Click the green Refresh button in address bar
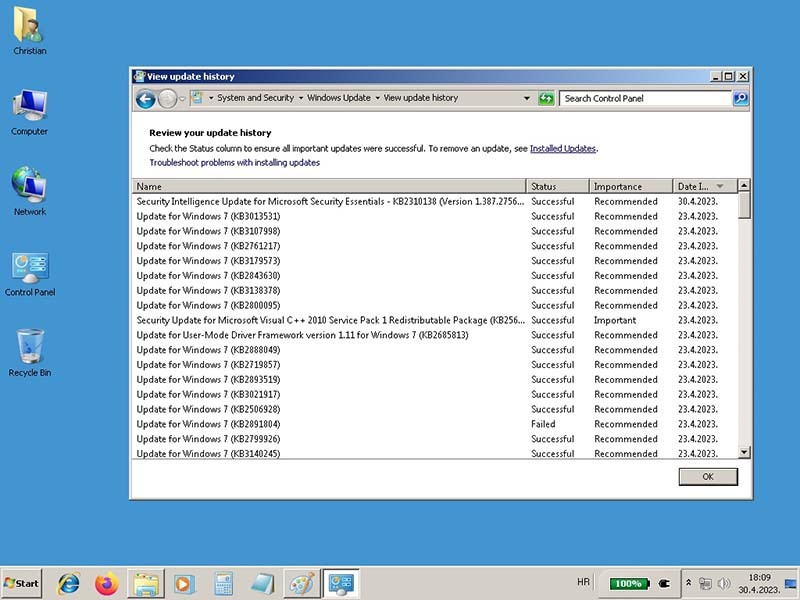This screenshot has height=600, width=800. click(546, 98)
